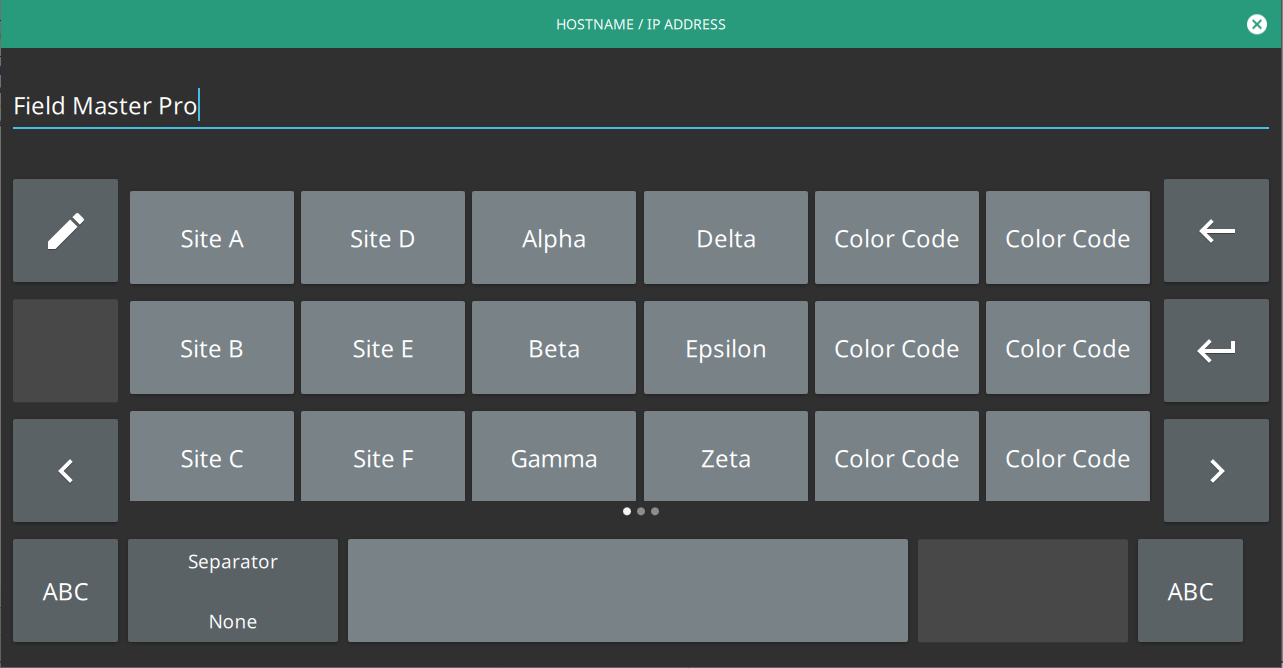Select the Zeta preset key
Viewport: 1283px width, 668px height.
726,458
